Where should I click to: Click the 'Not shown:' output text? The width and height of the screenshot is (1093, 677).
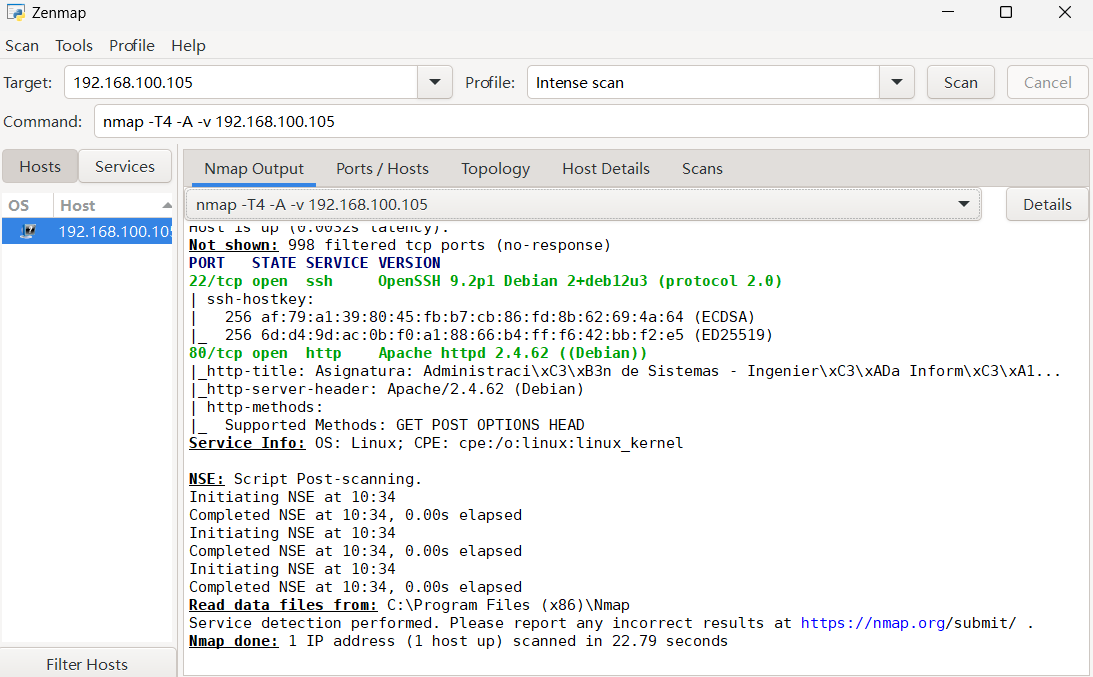(x=234, y=245)
